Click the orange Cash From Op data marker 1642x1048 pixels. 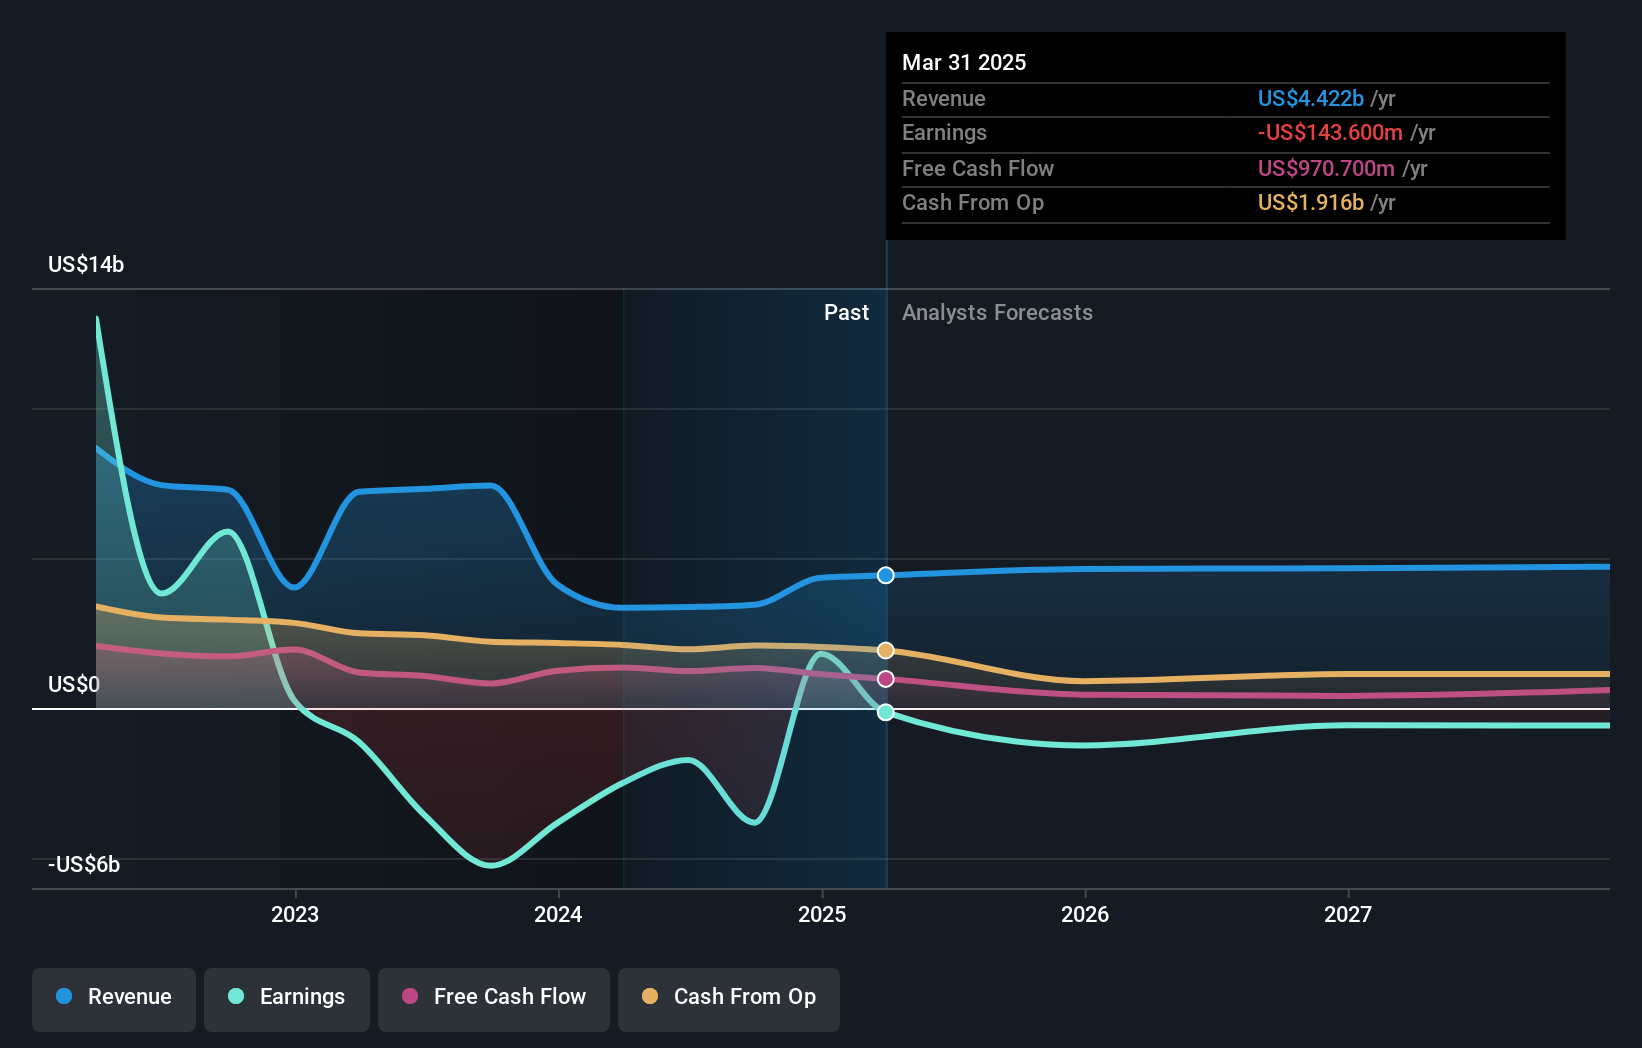(886, 651)
